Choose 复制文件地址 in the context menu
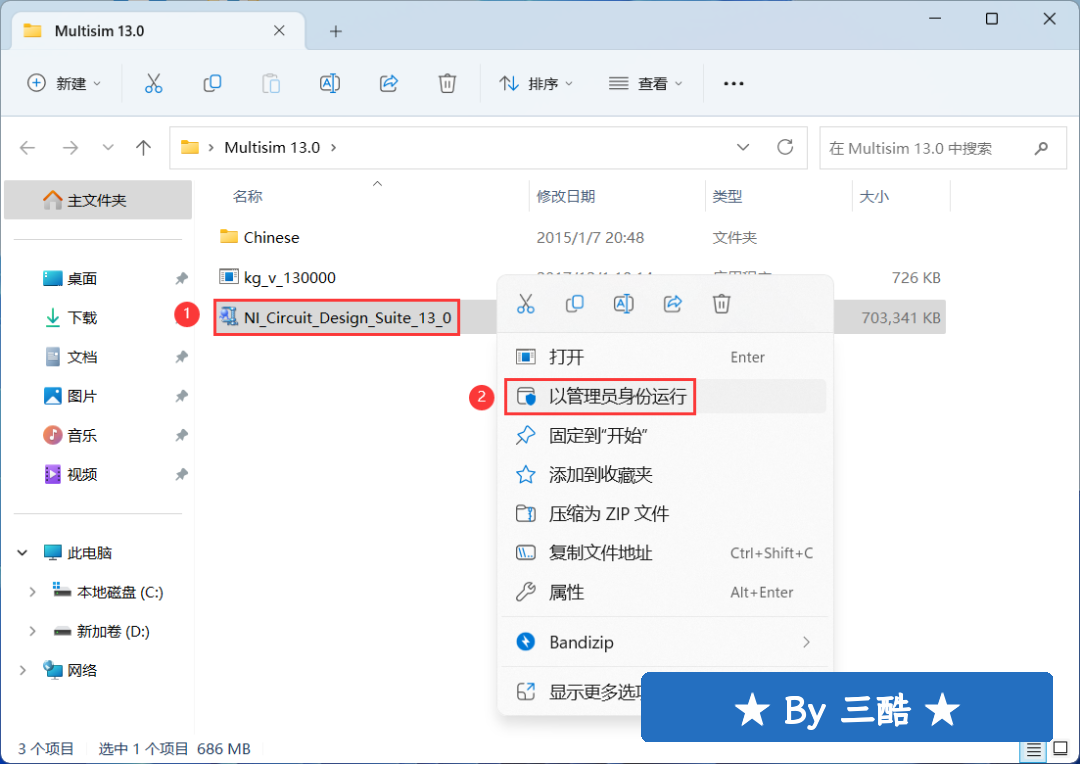This screenshot has height=764, width=1080. [x=665, y=553]
